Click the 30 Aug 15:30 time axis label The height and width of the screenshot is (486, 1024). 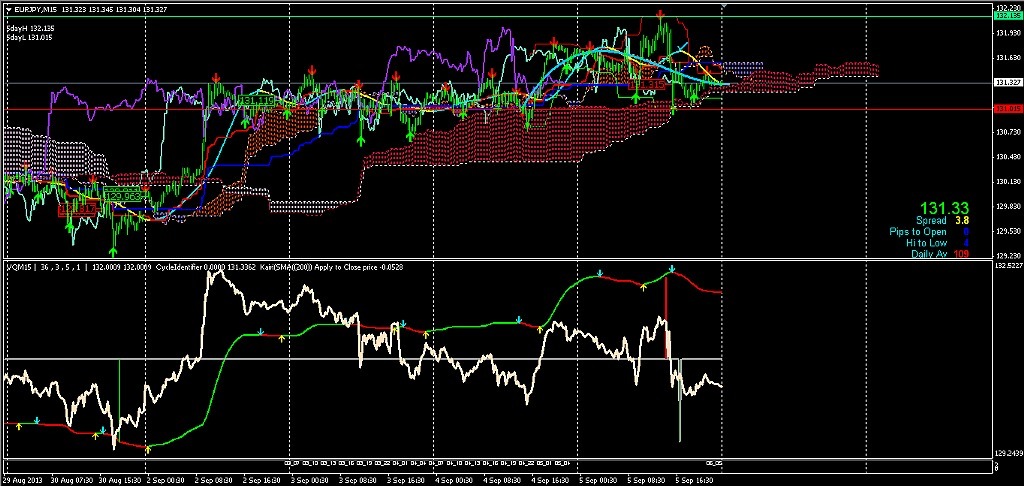click(x=121, y=479)
